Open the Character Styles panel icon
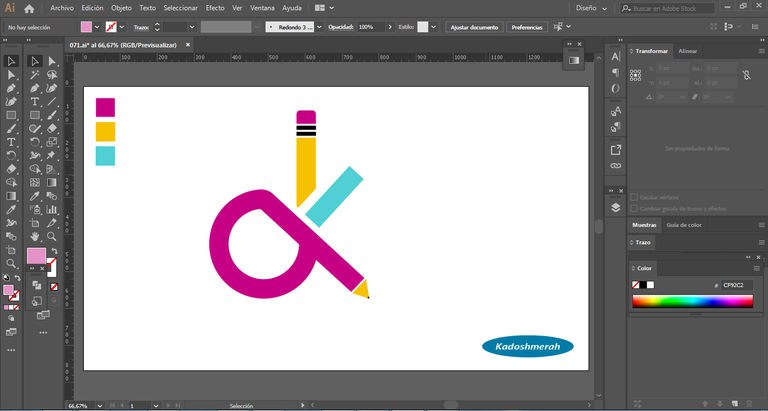 (616, 112)
